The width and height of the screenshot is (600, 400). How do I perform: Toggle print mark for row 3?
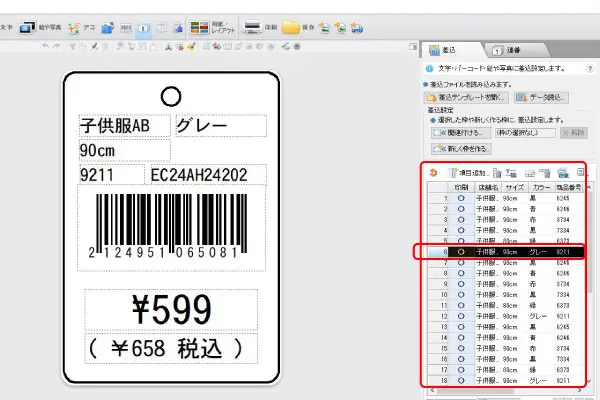coord(461,220)
